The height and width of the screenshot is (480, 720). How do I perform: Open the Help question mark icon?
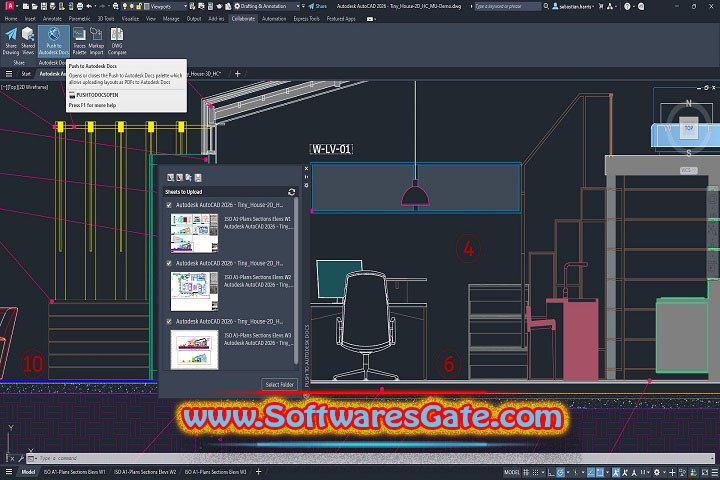point(627,6)
